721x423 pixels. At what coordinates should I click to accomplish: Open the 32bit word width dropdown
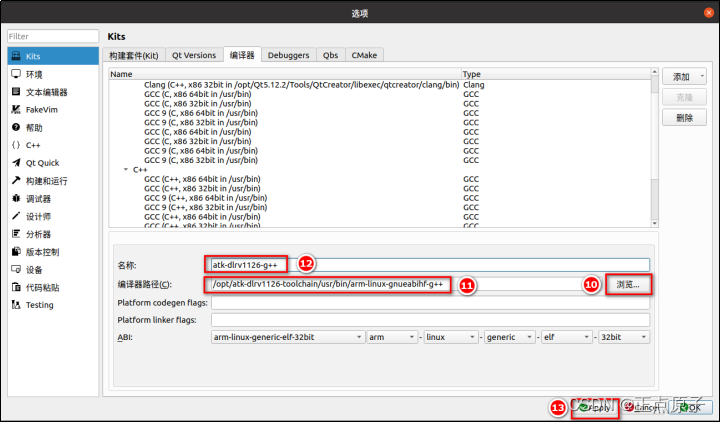(624, 337)
